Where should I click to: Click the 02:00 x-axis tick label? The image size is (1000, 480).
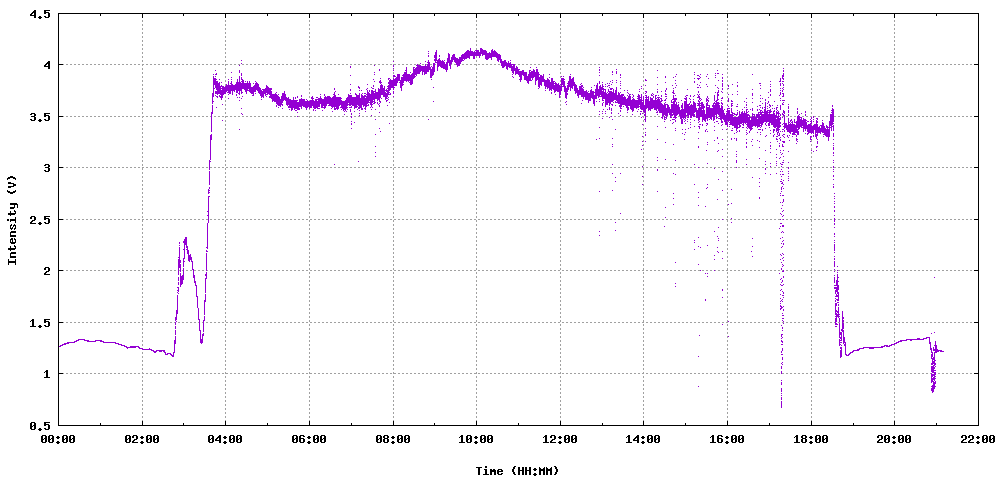142,439
